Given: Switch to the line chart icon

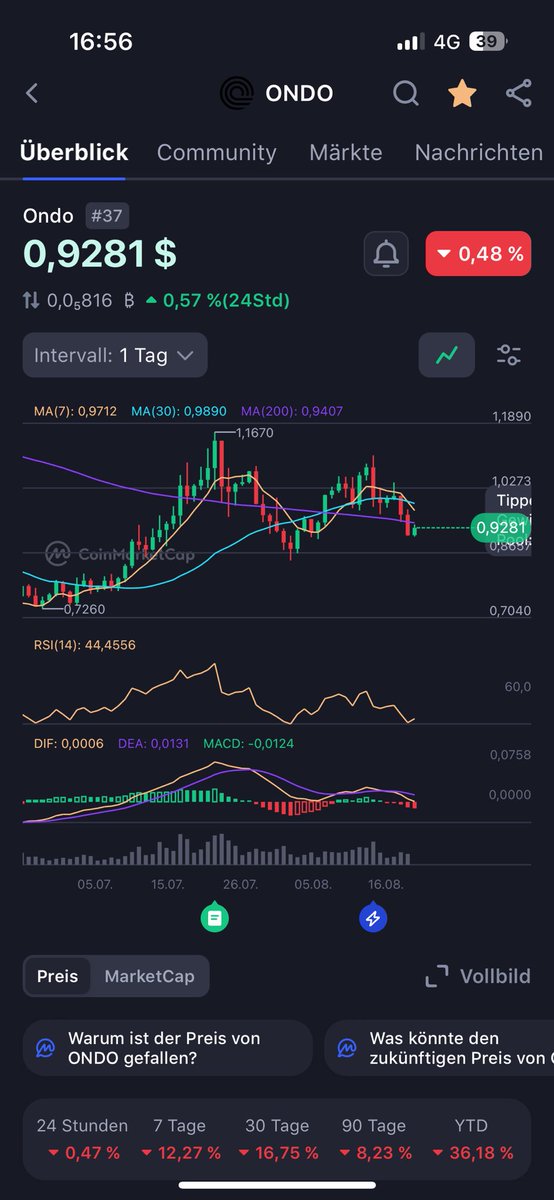Looking at the screenshot, I should pyautogui.click(x=447, y=355).
